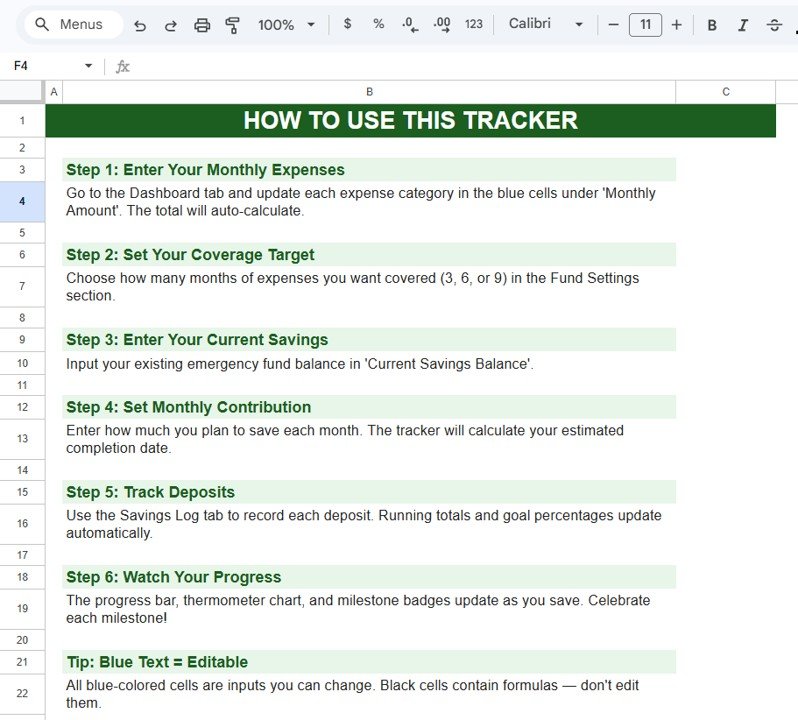This screenshot has width=798, height=720.
Task: Open the Calibri font dropdown
Action: pyautogui.click(x=545, y=24)
